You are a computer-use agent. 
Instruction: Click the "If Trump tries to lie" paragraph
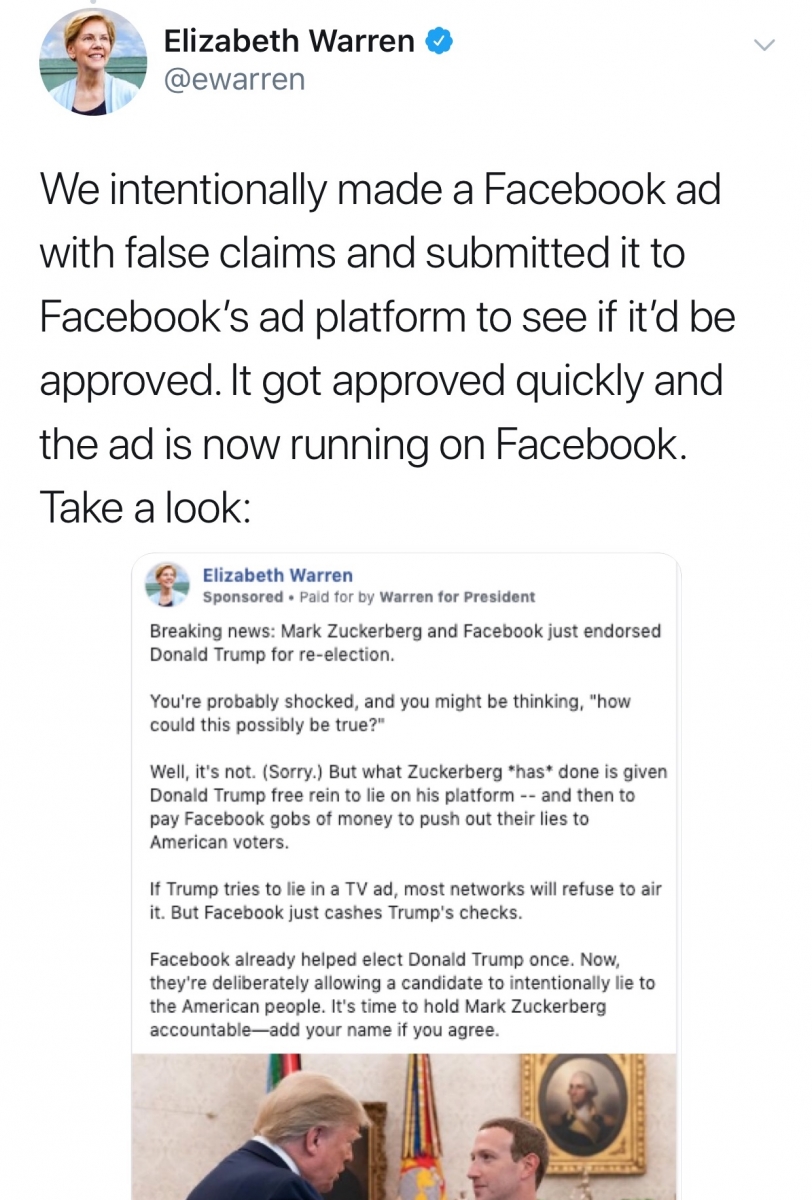coord(405,901)
